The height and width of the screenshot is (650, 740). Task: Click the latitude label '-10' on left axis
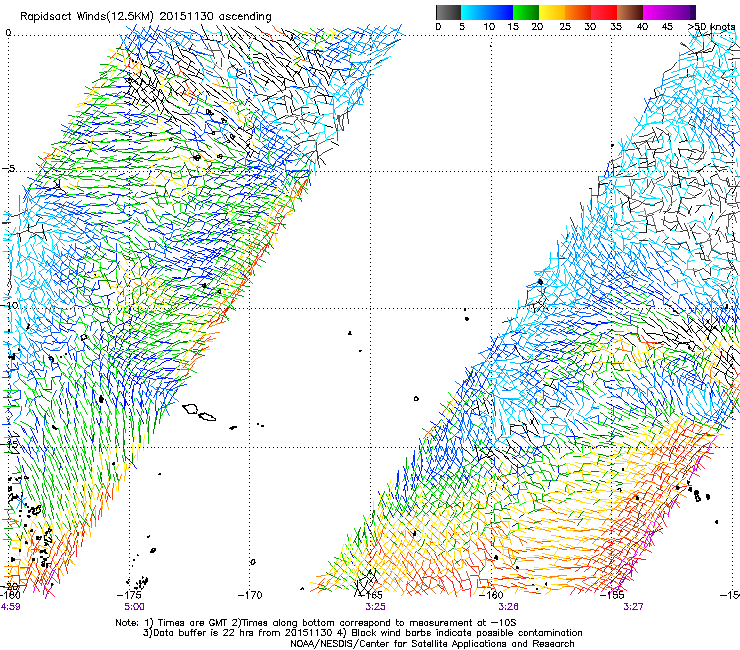click(x=9, y=305)
